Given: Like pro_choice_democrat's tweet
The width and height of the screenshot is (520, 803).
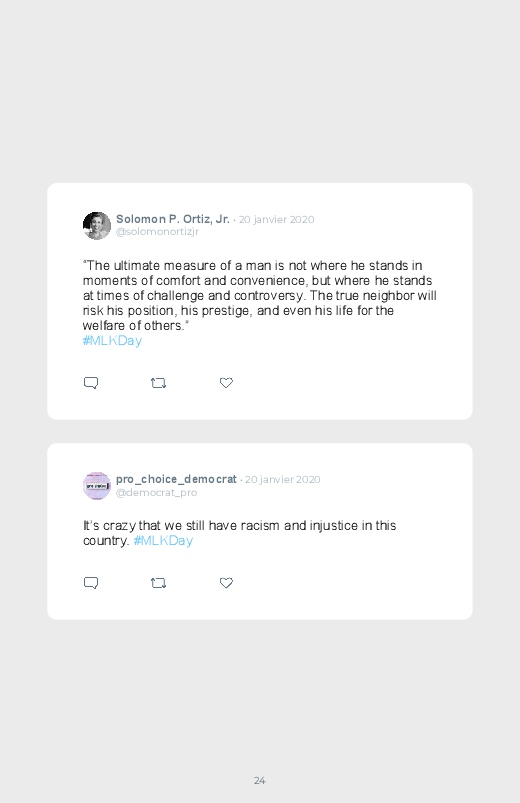Looking at the screenshot, I should (226, 583).
